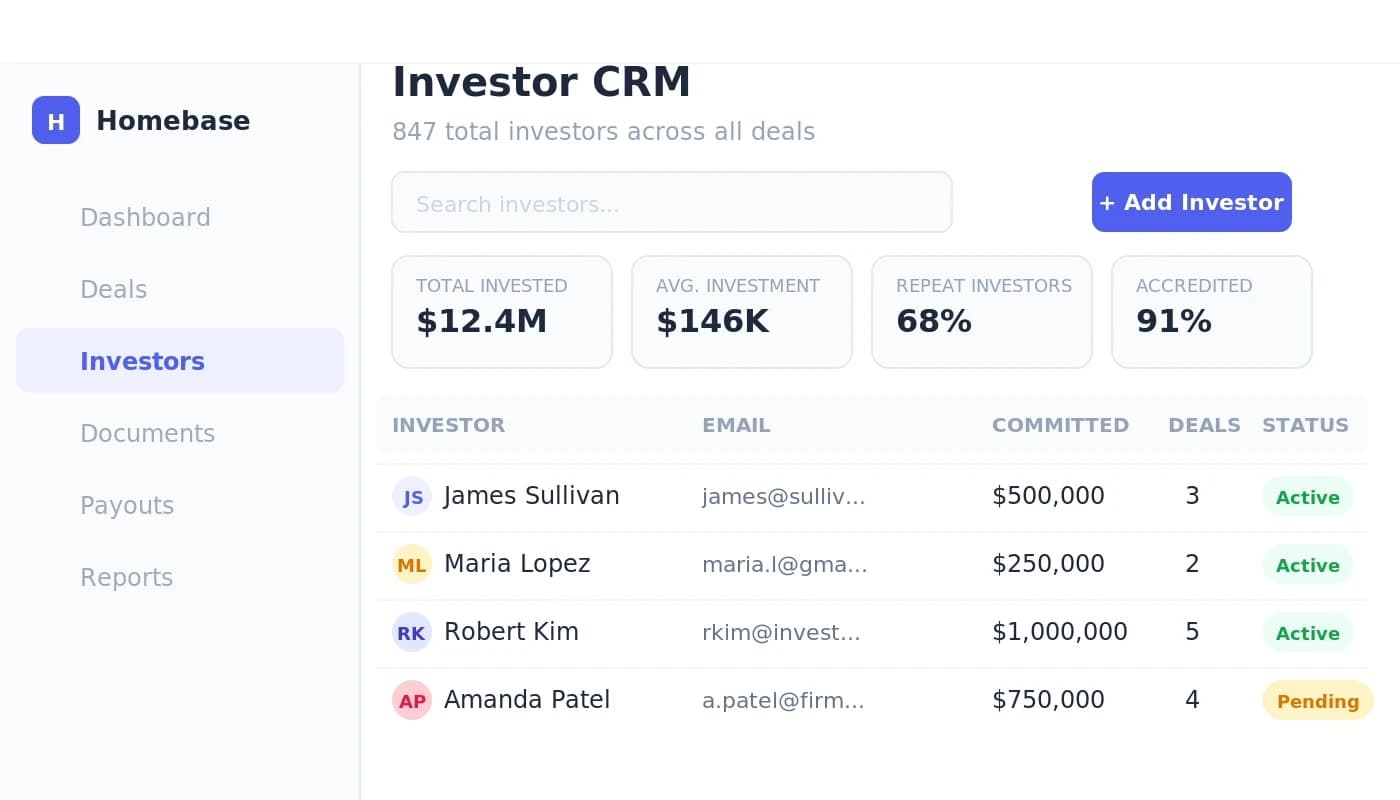This screenshot has width=1400, height=800.
Task: Sort by the INVESTOR column header
Action: [448, 425]
